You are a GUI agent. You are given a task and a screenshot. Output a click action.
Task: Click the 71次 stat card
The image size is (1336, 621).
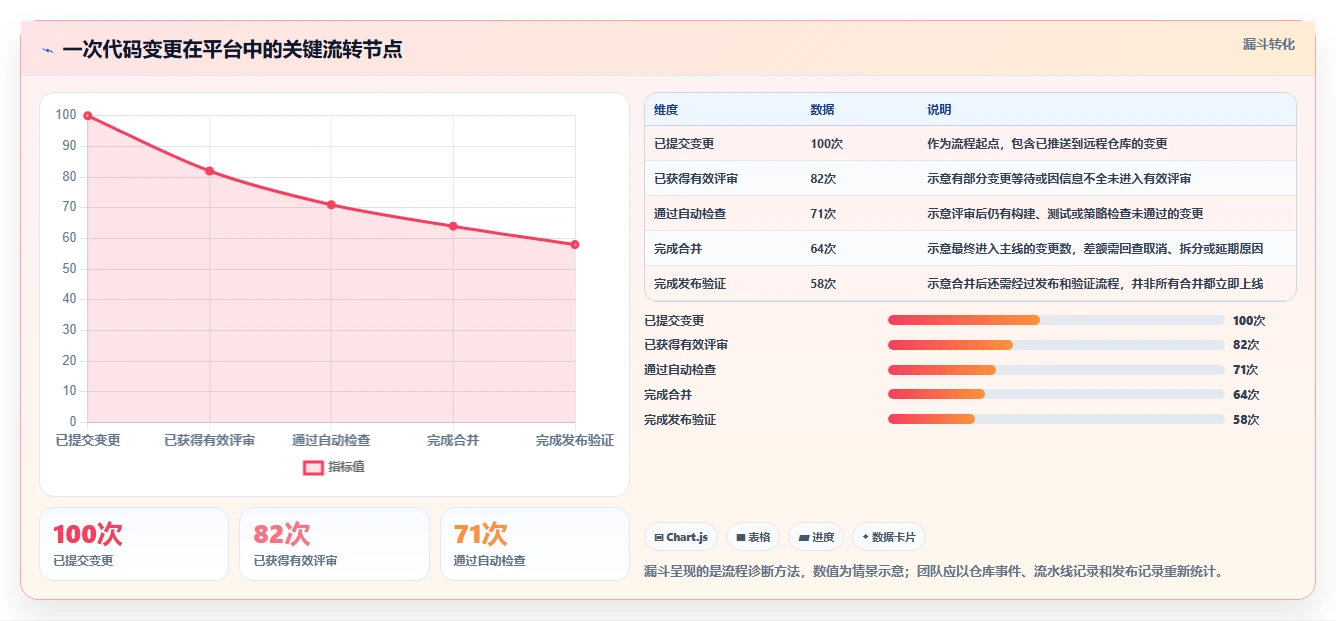pos(535,544)
